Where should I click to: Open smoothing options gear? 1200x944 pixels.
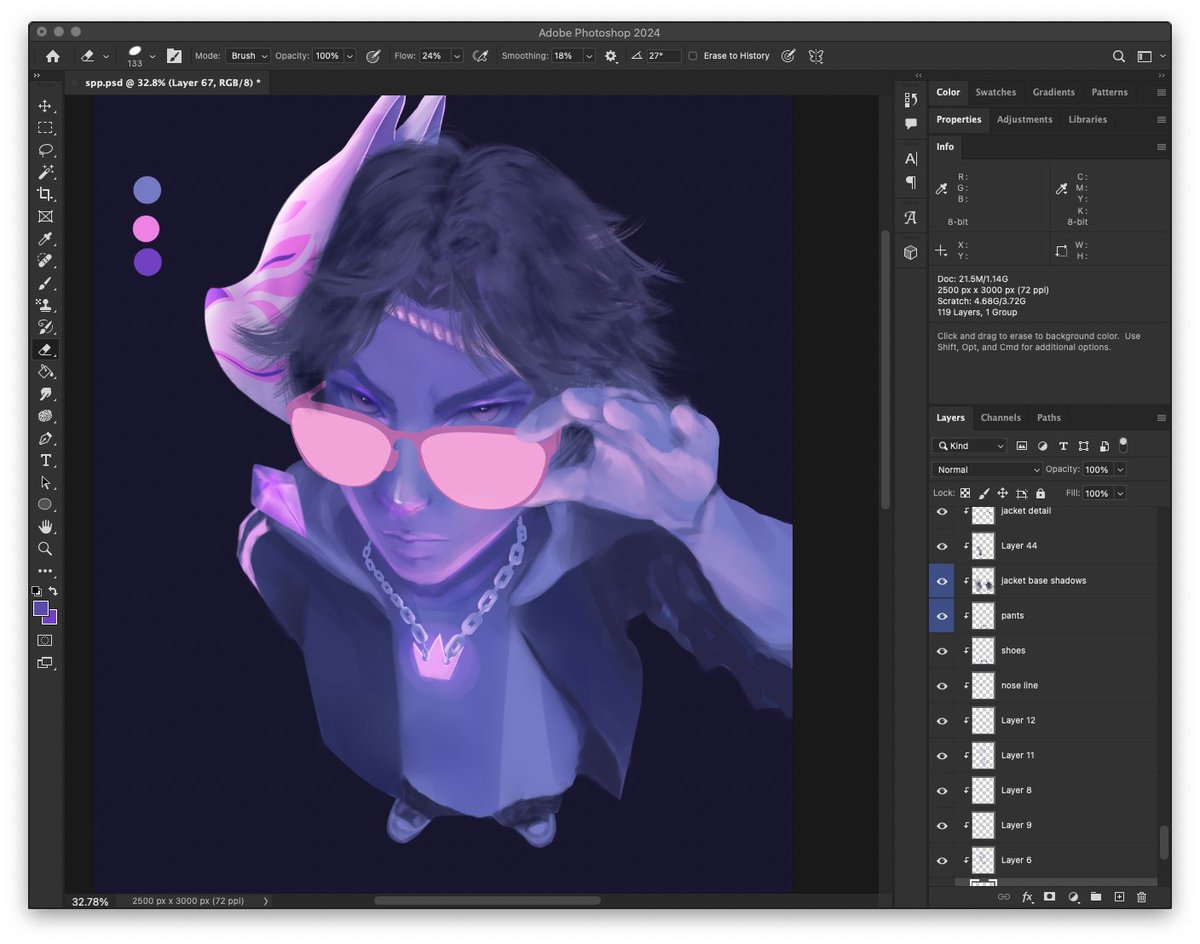tap(611, 56)
